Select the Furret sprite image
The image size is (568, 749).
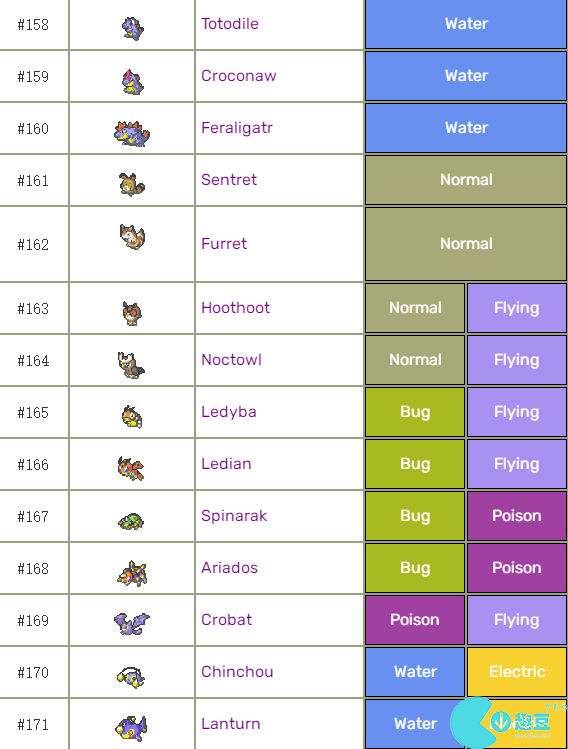pyautogui.click(x=132, y=236)
